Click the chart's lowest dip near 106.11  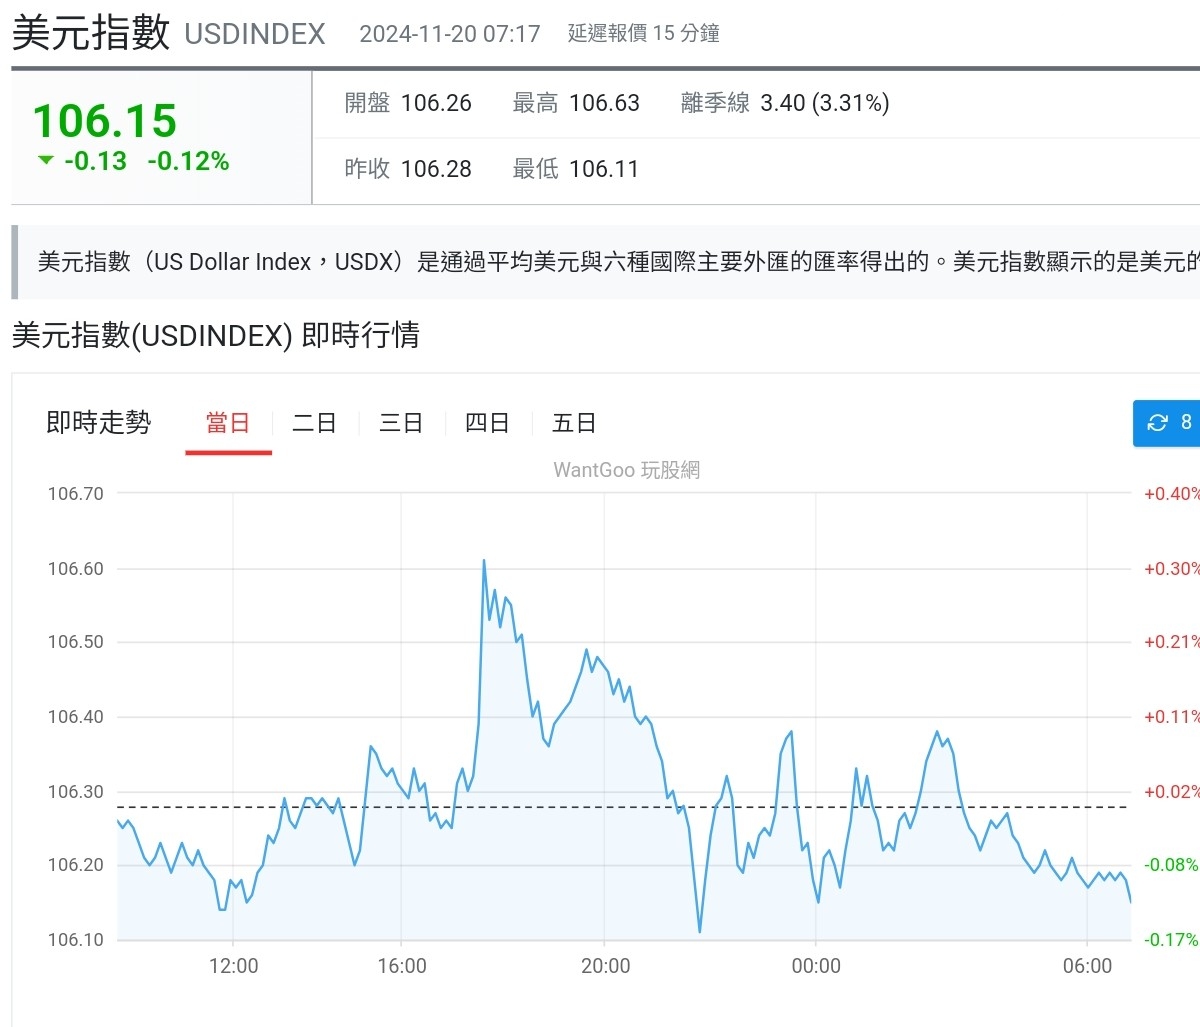[700, 931]
